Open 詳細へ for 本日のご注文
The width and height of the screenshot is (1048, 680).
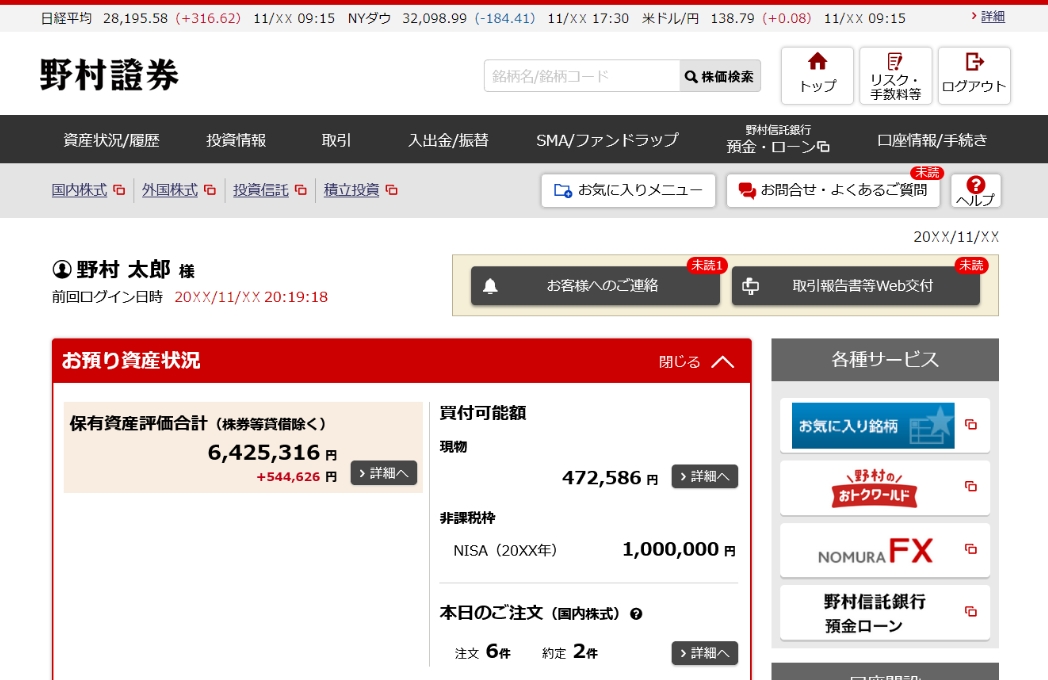(x=704, y=653)
